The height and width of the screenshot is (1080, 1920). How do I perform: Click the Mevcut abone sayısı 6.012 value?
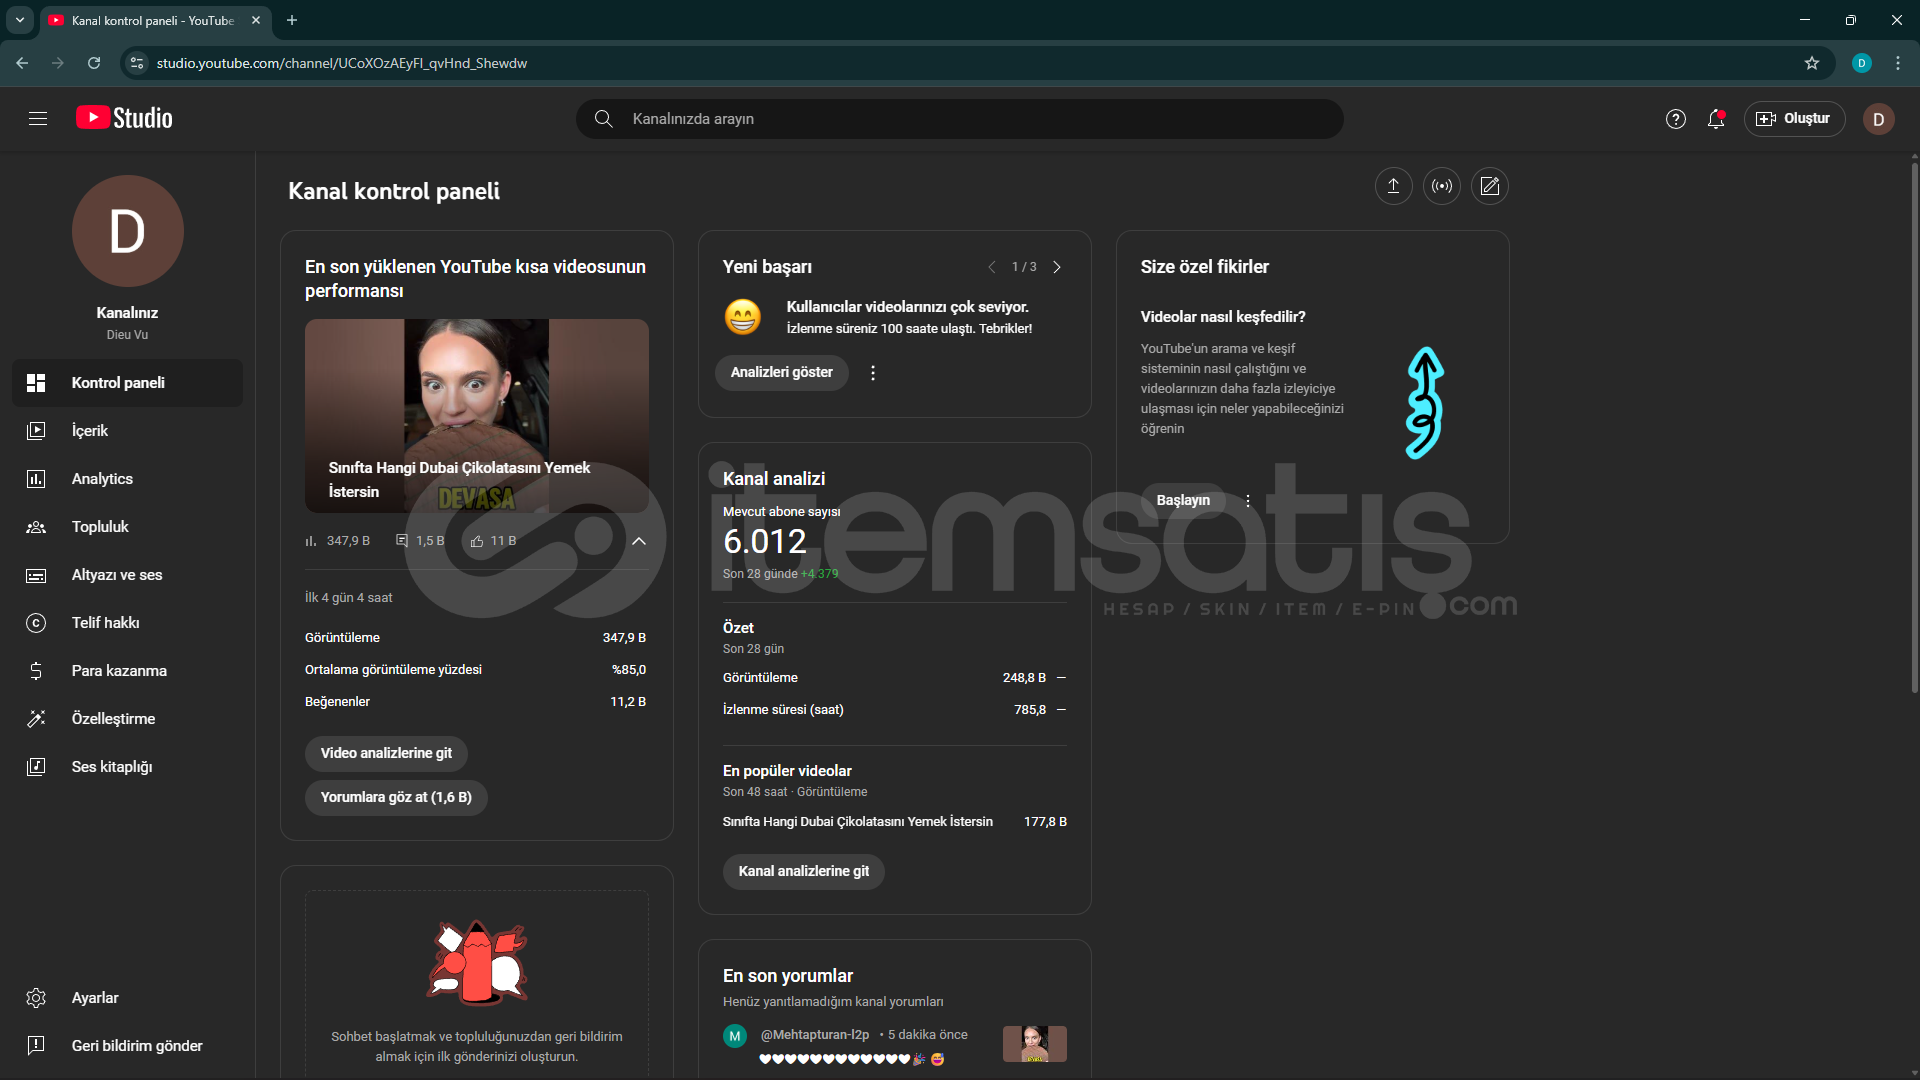(x=764, y=541)
